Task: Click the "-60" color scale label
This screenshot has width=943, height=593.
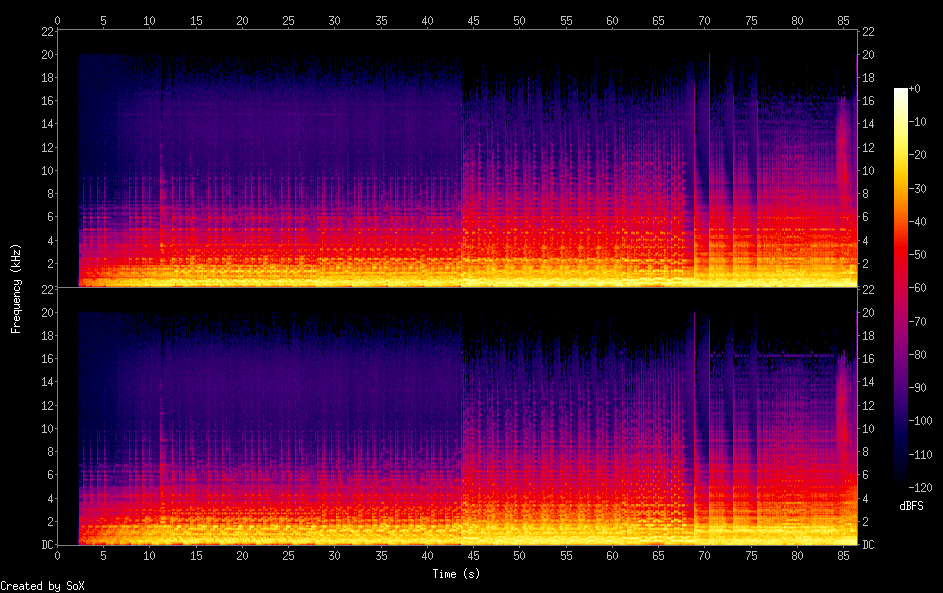Action: (917, 287)
